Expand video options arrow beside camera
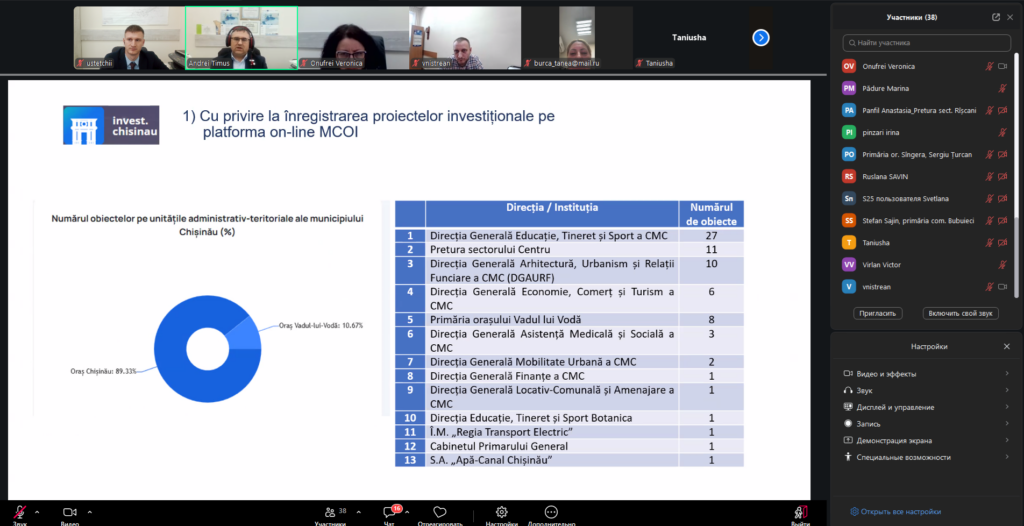1024x526 pixels. [x=91, y=512]
